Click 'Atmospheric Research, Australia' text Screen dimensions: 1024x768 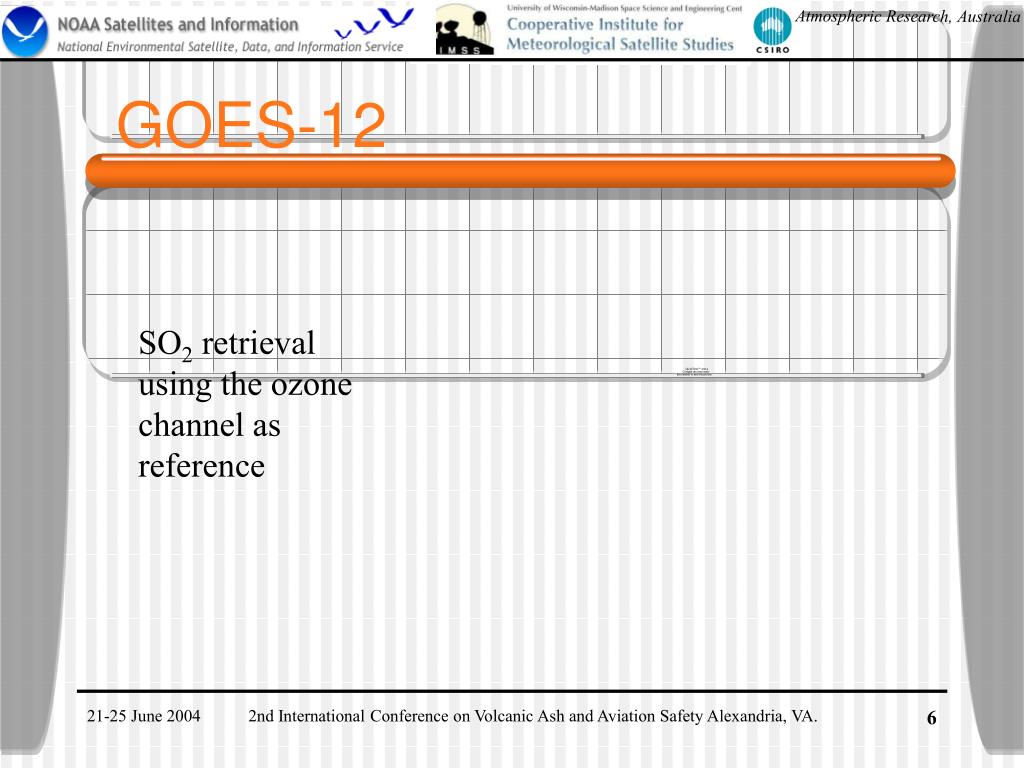tap(908, 16)
